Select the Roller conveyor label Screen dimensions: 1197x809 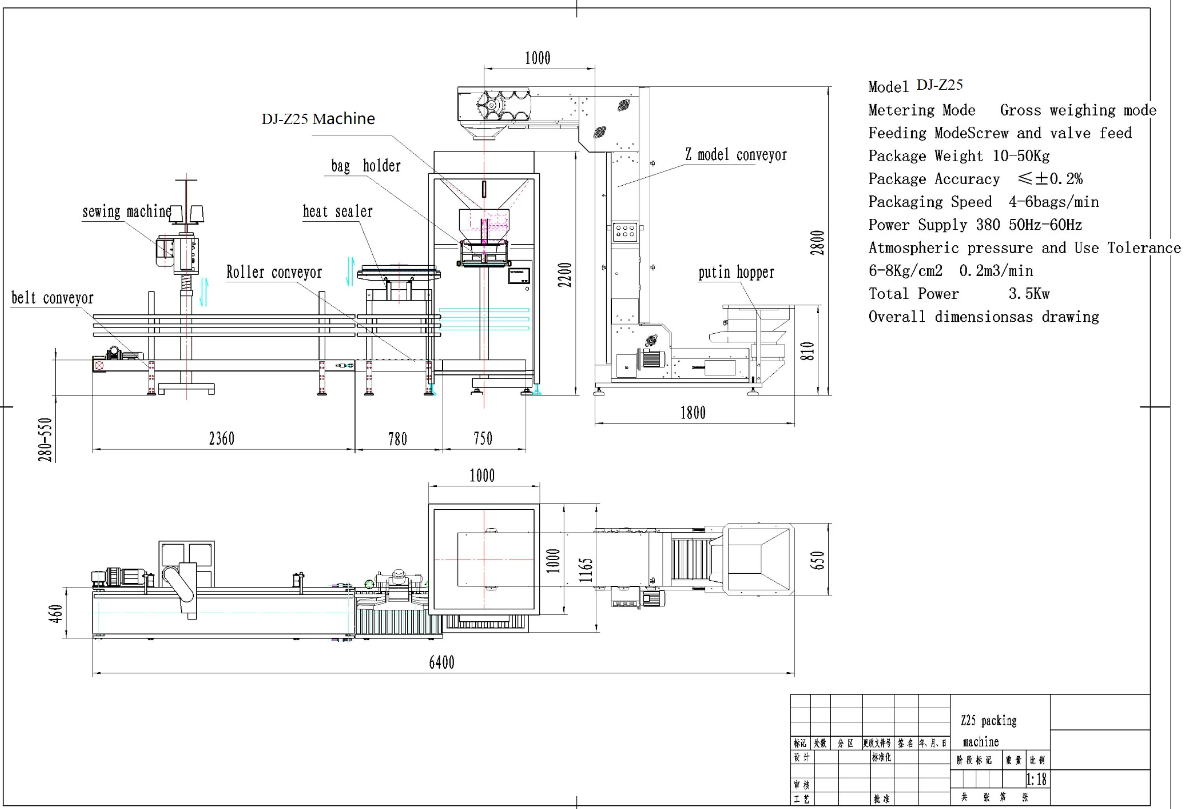(x=272, y=272)
